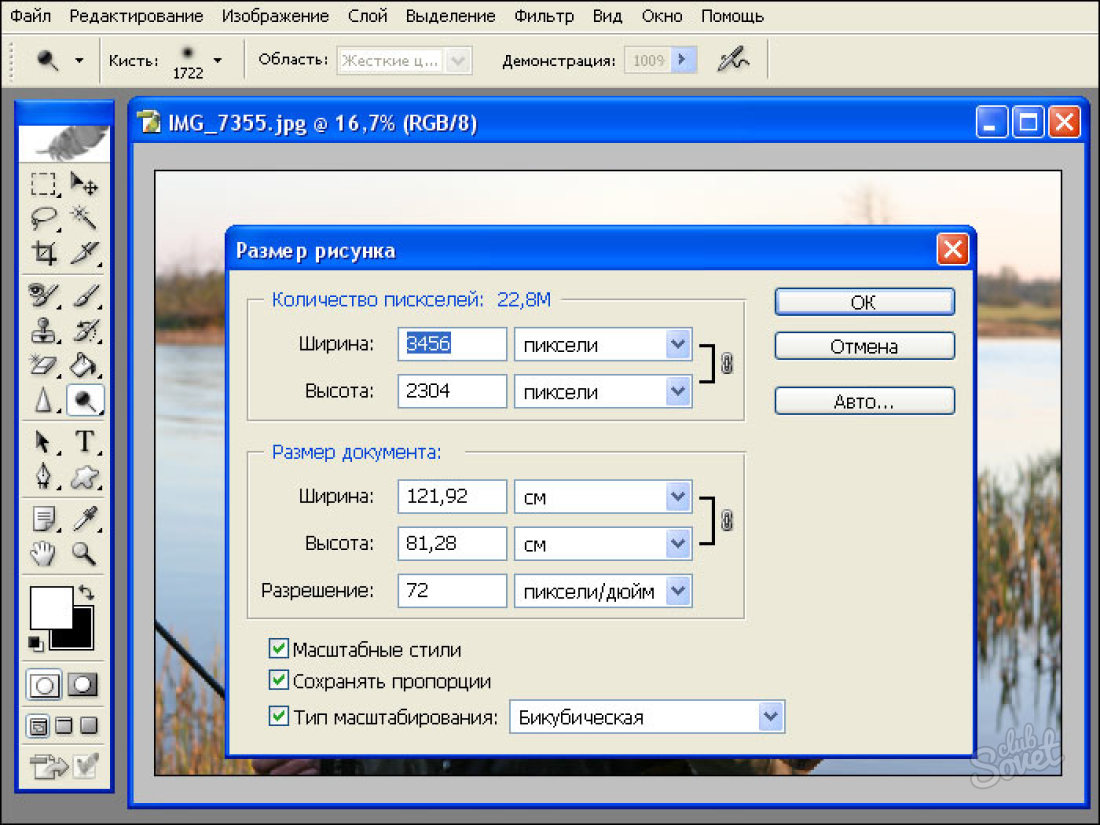Uncheck the Масштабные стили checkbox
The height and width of the screenshot is (825, 1100).
coord(279,649)
